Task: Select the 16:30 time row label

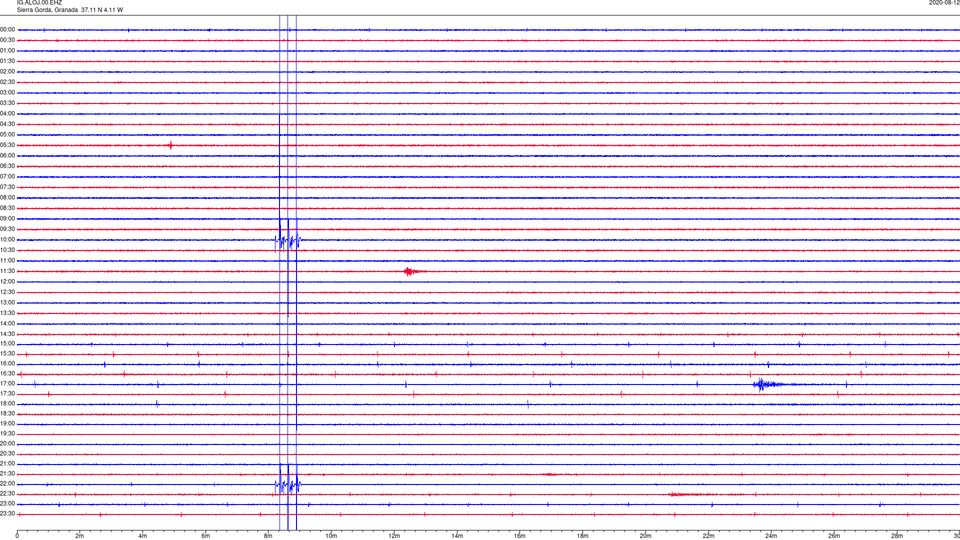Action: (7, 373)
